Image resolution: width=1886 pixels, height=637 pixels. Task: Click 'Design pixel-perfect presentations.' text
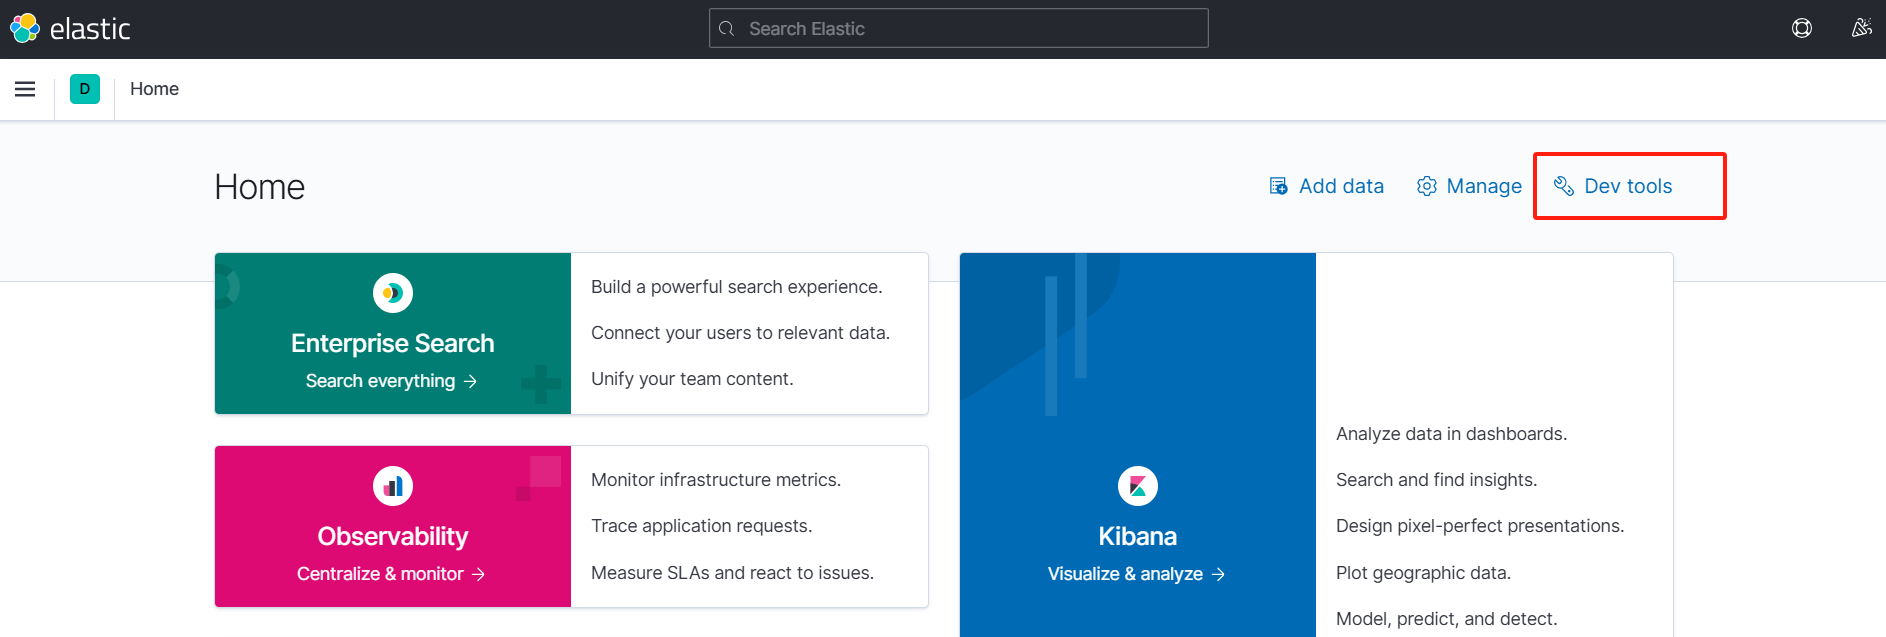1480,526
